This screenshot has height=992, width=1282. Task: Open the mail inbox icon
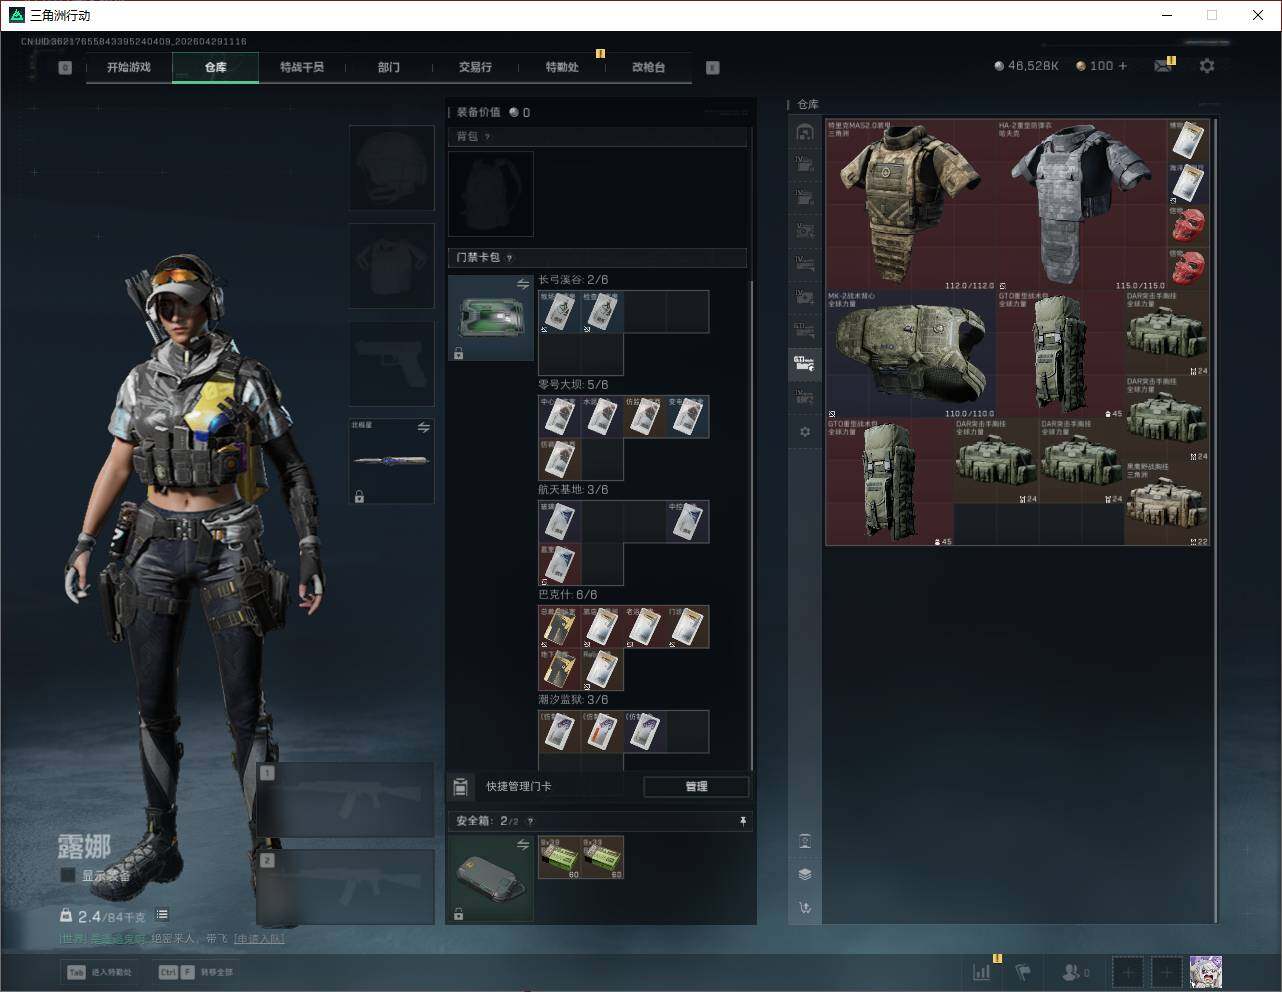click(1163, 66)
